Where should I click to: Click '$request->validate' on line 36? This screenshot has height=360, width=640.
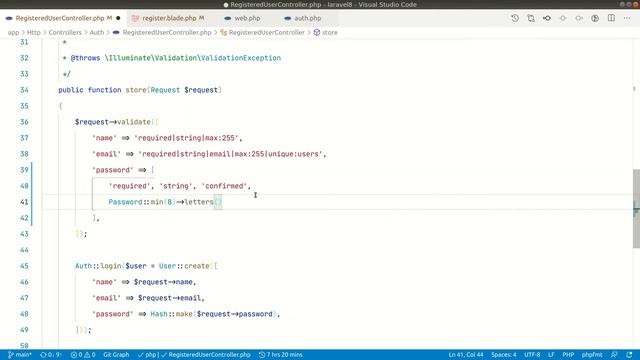113,122
